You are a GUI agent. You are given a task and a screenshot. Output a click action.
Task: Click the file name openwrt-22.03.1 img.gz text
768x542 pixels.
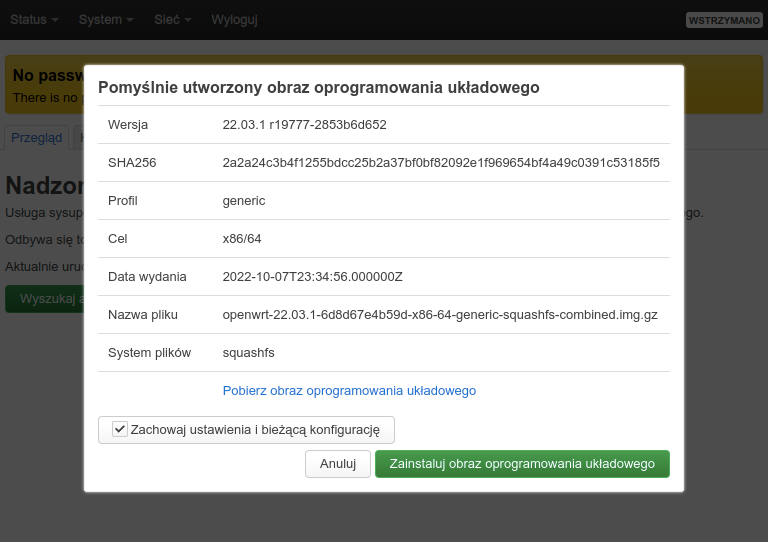tap(440, 315)
